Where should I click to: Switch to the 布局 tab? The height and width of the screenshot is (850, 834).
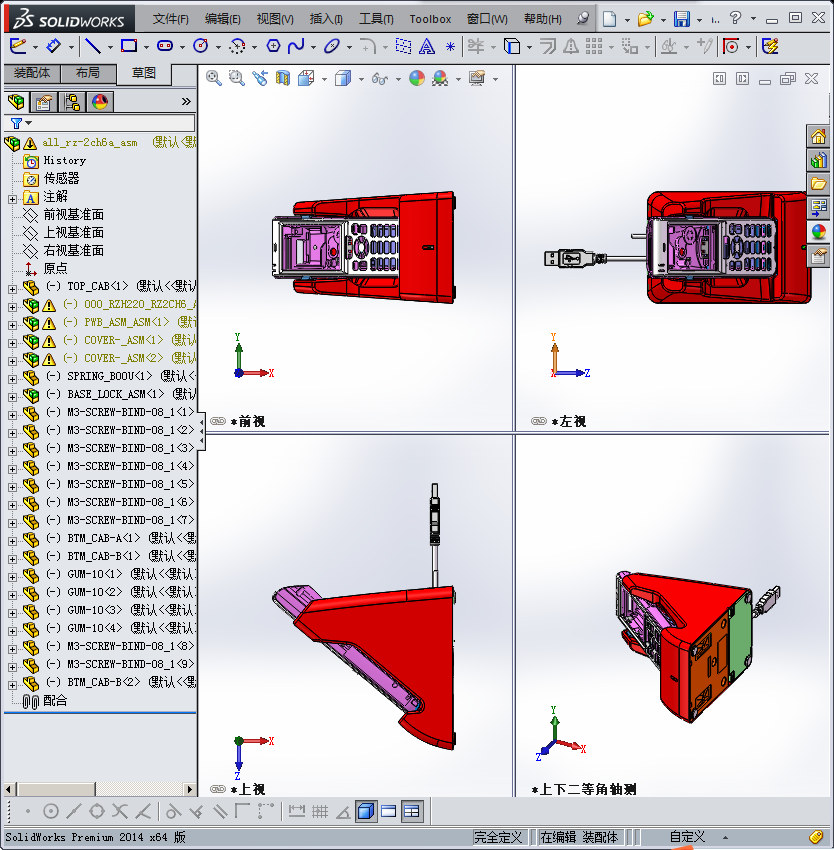click(88, 73)
